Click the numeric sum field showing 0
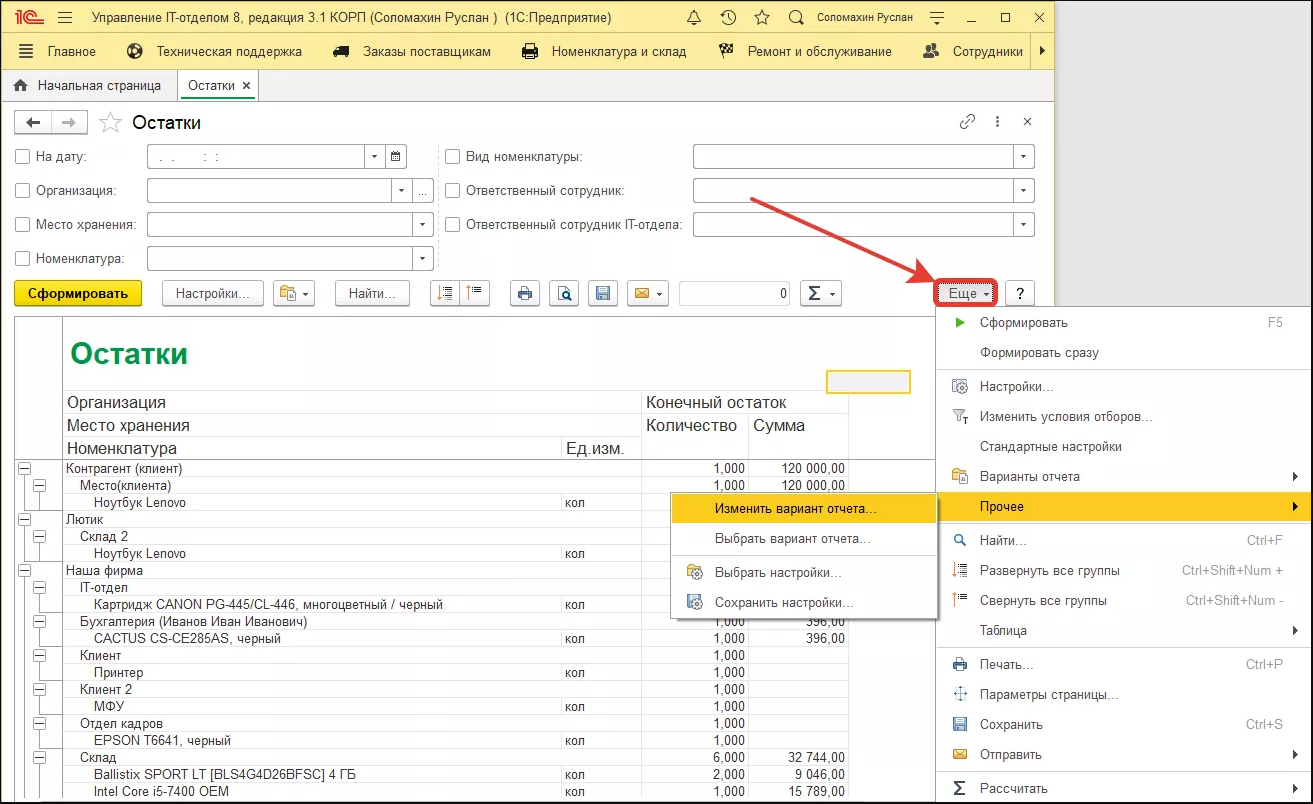 734,293
